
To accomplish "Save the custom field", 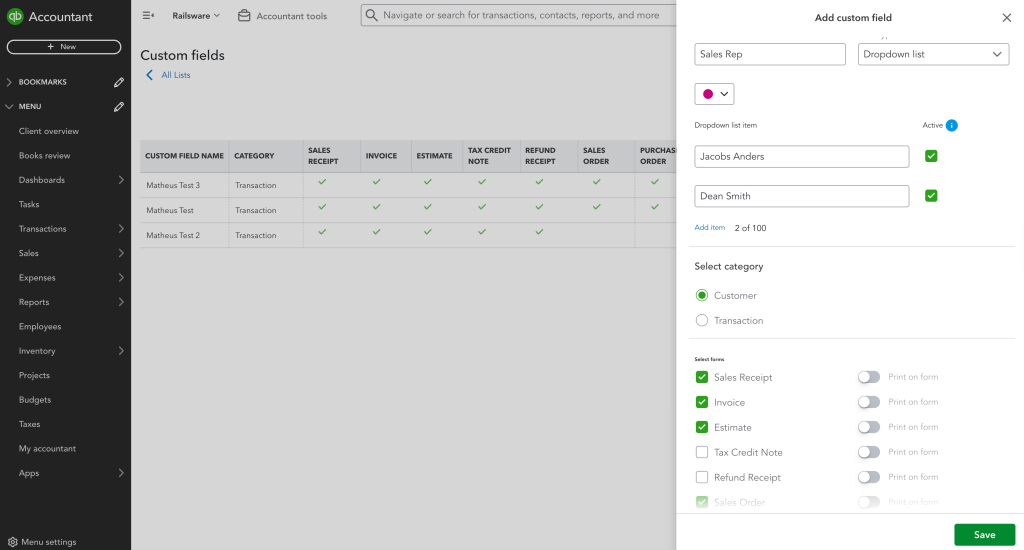I will [984, 535].
